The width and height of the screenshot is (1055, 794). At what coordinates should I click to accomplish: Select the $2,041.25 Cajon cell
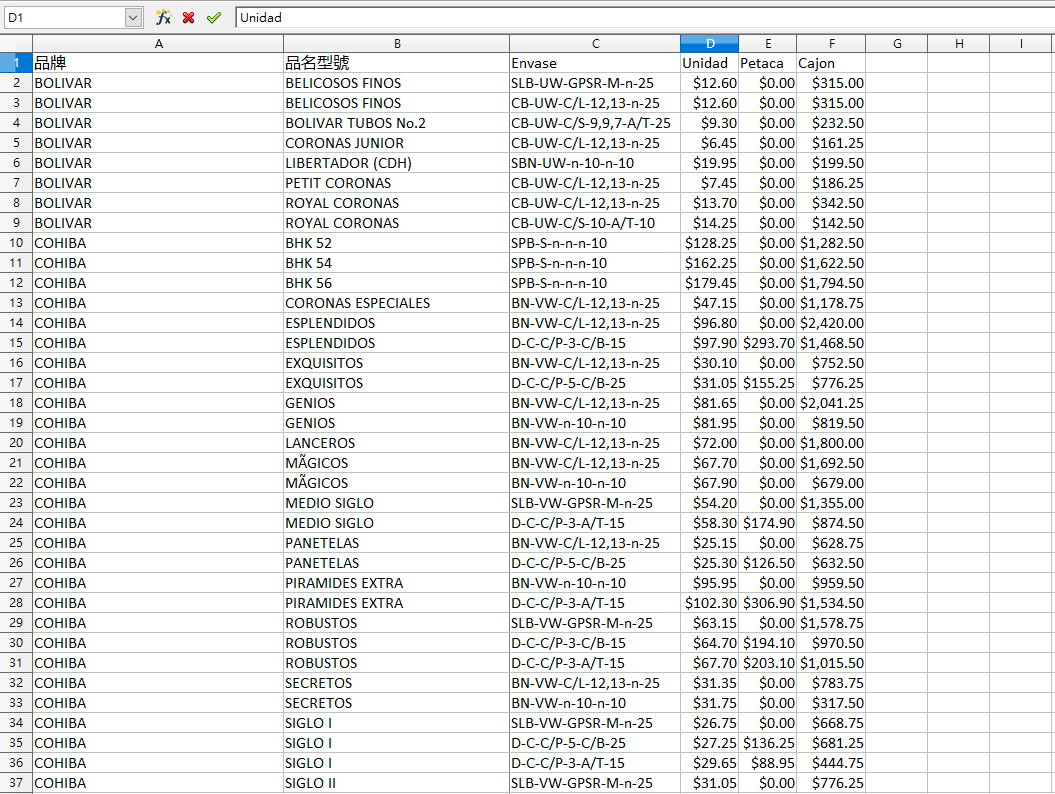click(x=831, y=403)
